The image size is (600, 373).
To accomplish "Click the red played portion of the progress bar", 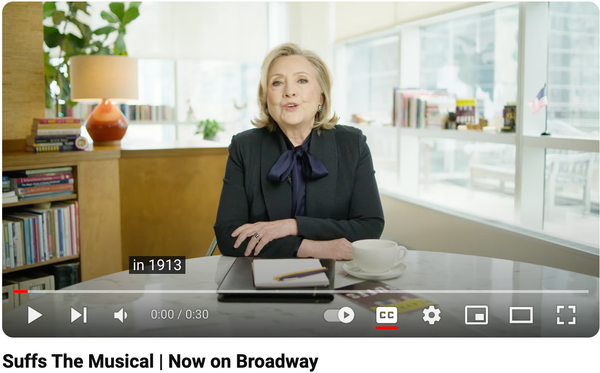I will (21, 292).
